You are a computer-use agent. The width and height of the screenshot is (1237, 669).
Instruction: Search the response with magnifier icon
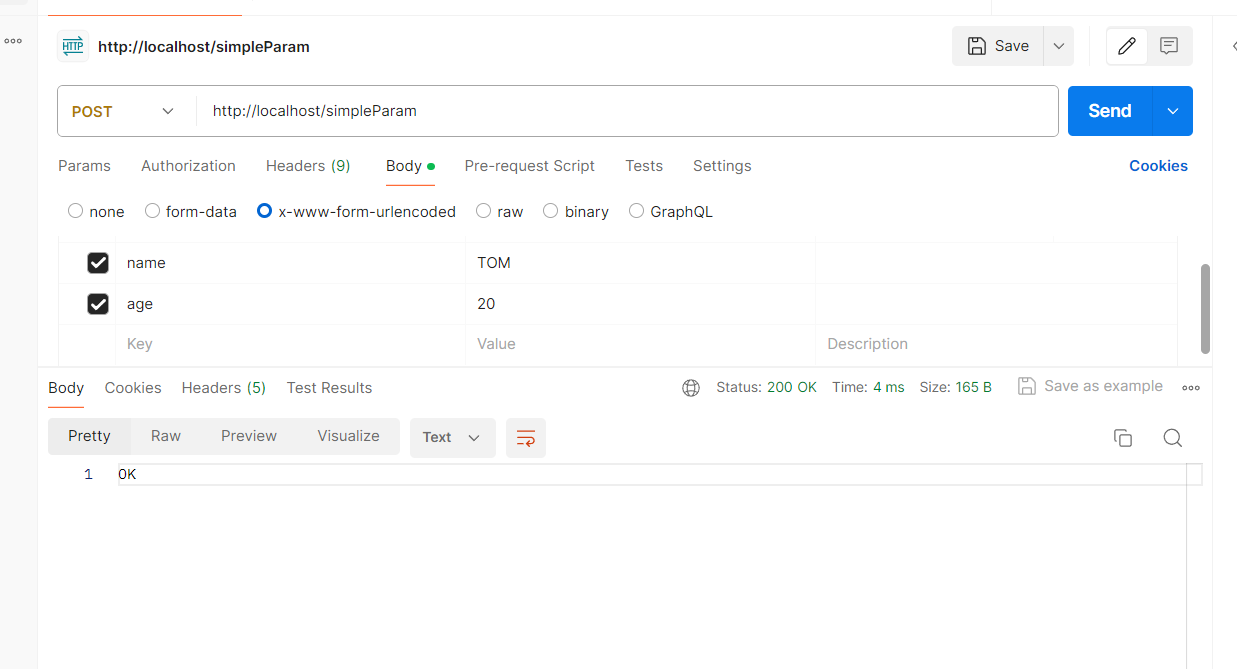pyautogui.click(x=1173, y=438)
